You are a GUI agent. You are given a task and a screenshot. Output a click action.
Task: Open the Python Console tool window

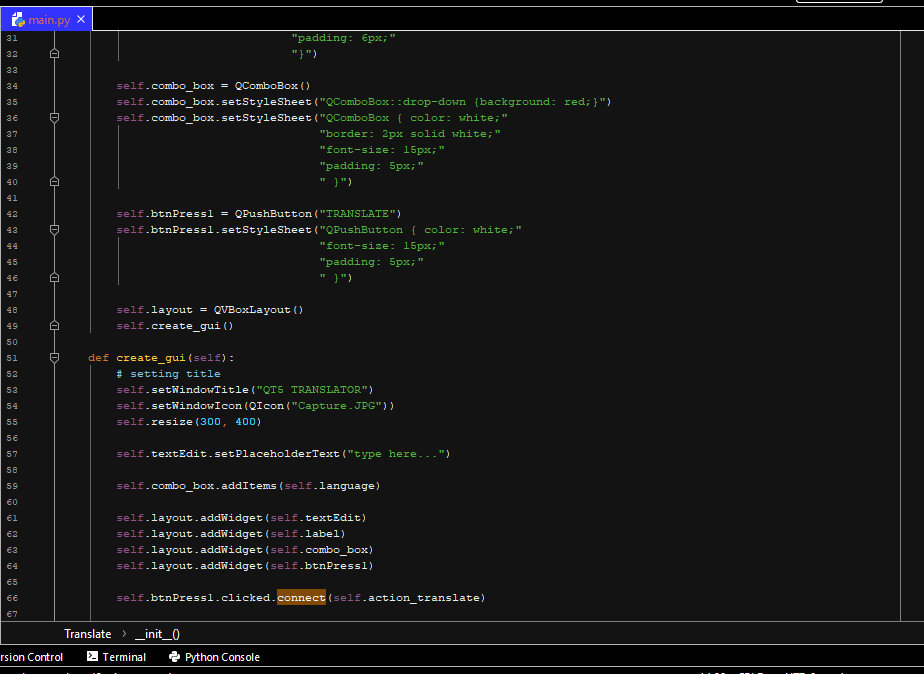(x=214, y=657)
